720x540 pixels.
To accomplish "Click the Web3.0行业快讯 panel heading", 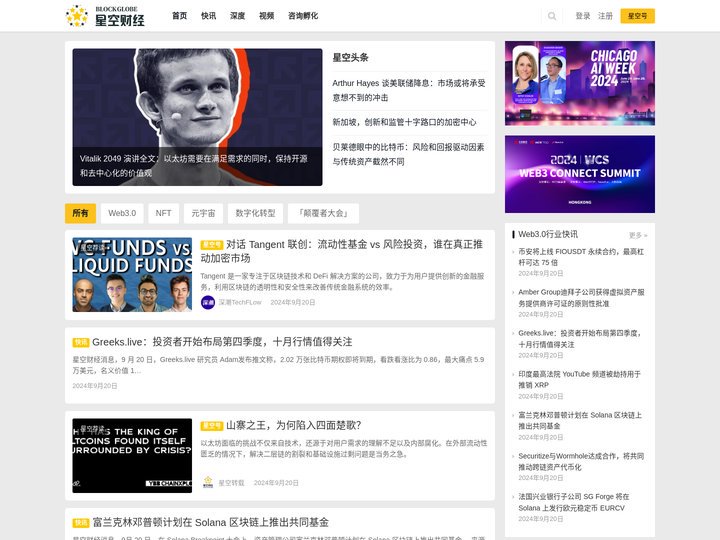I will click(548, 234).
